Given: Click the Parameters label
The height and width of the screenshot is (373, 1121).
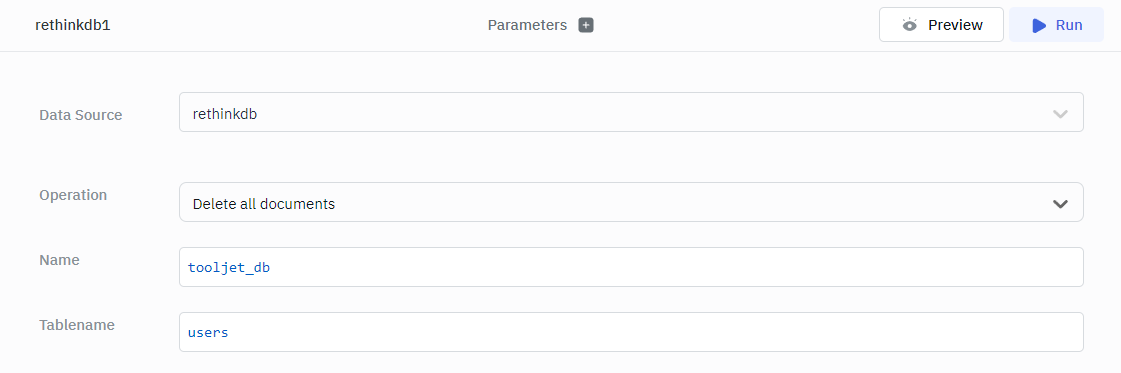Looking at the screenshot, I should [528, 25].
